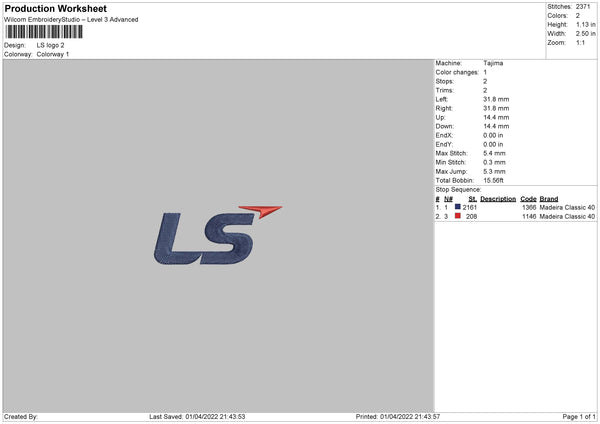600x424 pixels.
Task: Click the 'EndX:' label
Action: [x=444, y=135]
